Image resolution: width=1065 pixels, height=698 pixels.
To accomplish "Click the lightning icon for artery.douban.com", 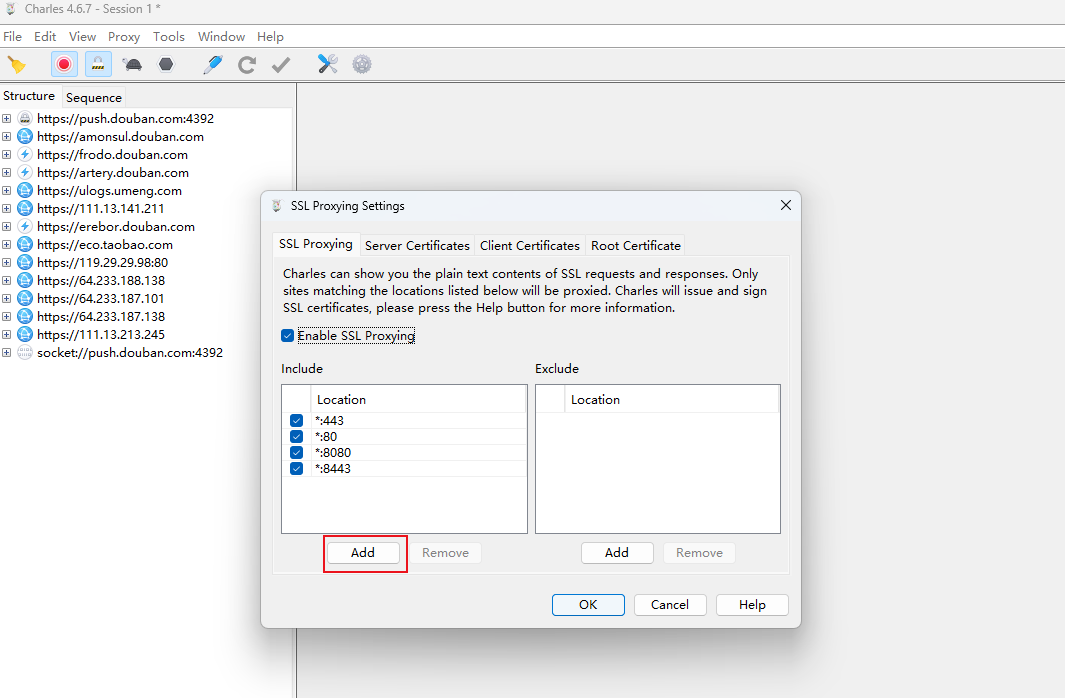I will click(25, 172).
